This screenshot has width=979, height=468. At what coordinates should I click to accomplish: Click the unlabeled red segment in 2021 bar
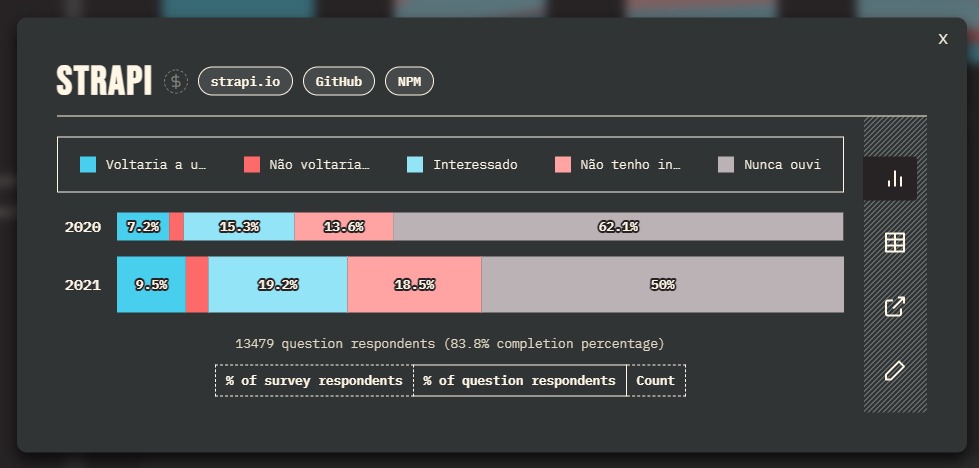pyautogui.click(x=197, y=285)
